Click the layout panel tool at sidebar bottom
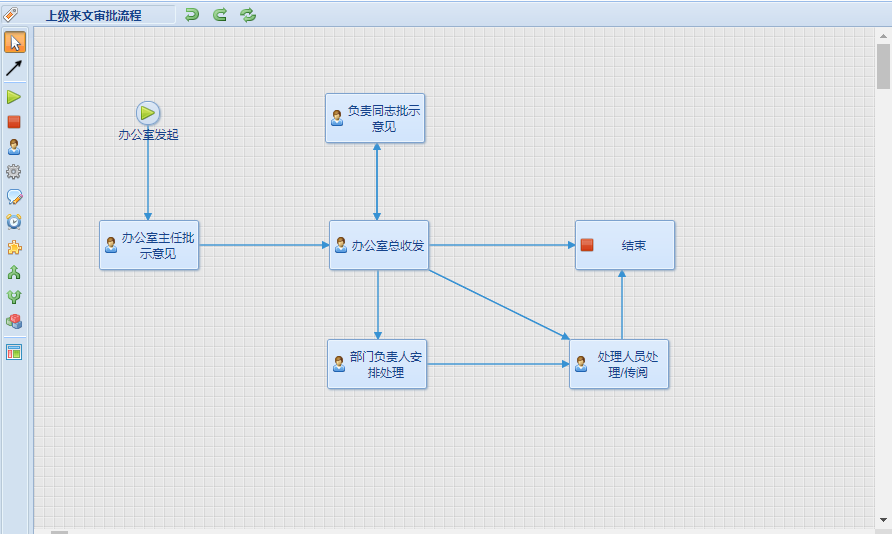This screenshot has height=534, width=892. [14, 352]
